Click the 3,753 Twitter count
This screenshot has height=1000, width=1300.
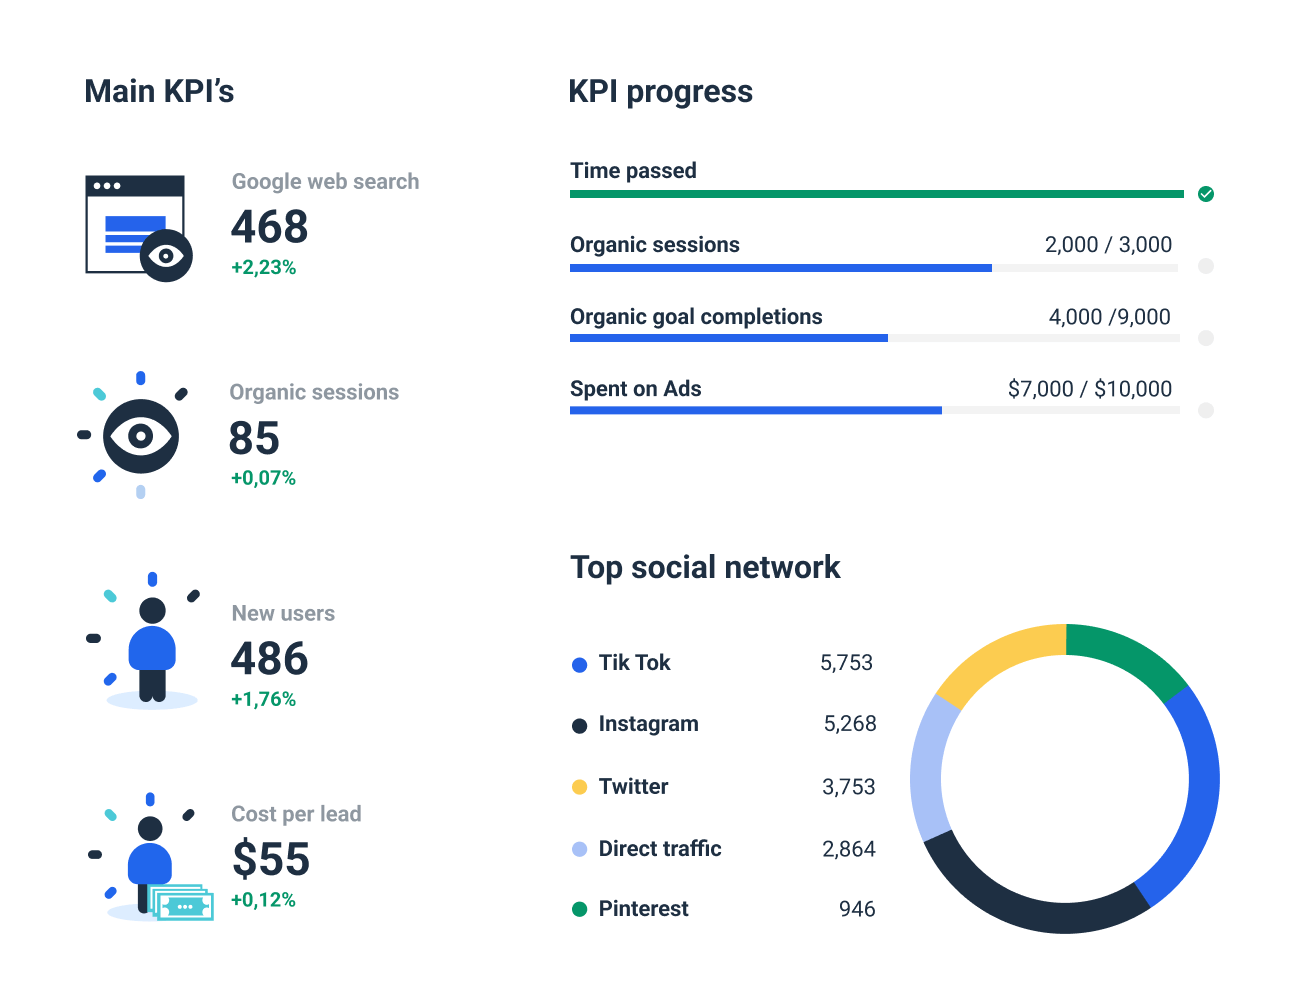point(849,787)
